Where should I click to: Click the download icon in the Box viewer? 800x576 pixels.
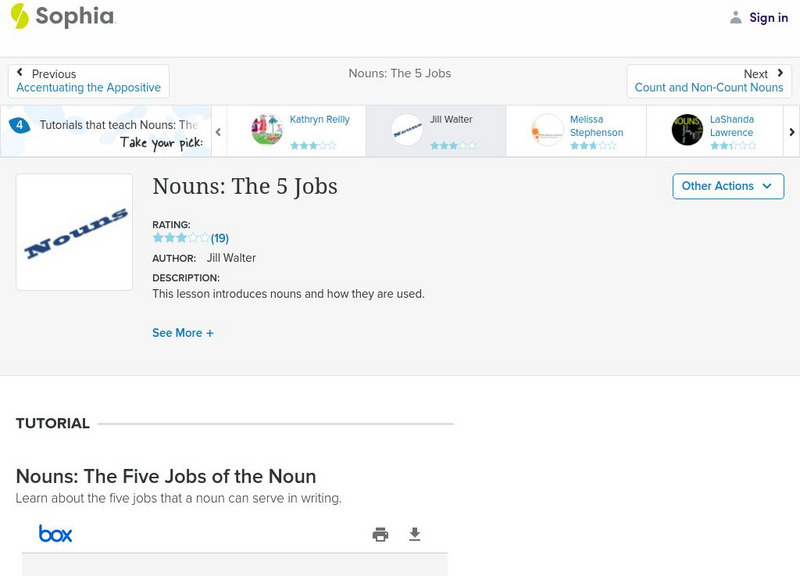(x=412, y=534)
